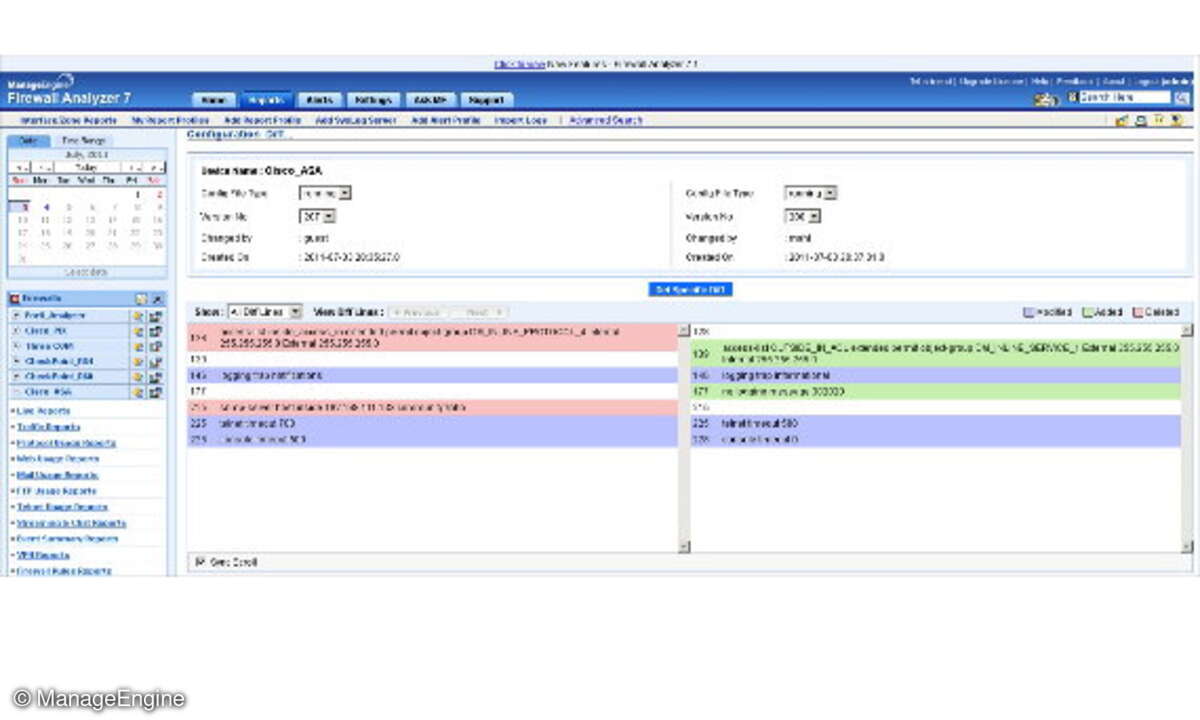The height and width of the screenshot is (720, 1200).
Task: Click first icon in Forti_Analyzer device row
Action: coord(139,315)
